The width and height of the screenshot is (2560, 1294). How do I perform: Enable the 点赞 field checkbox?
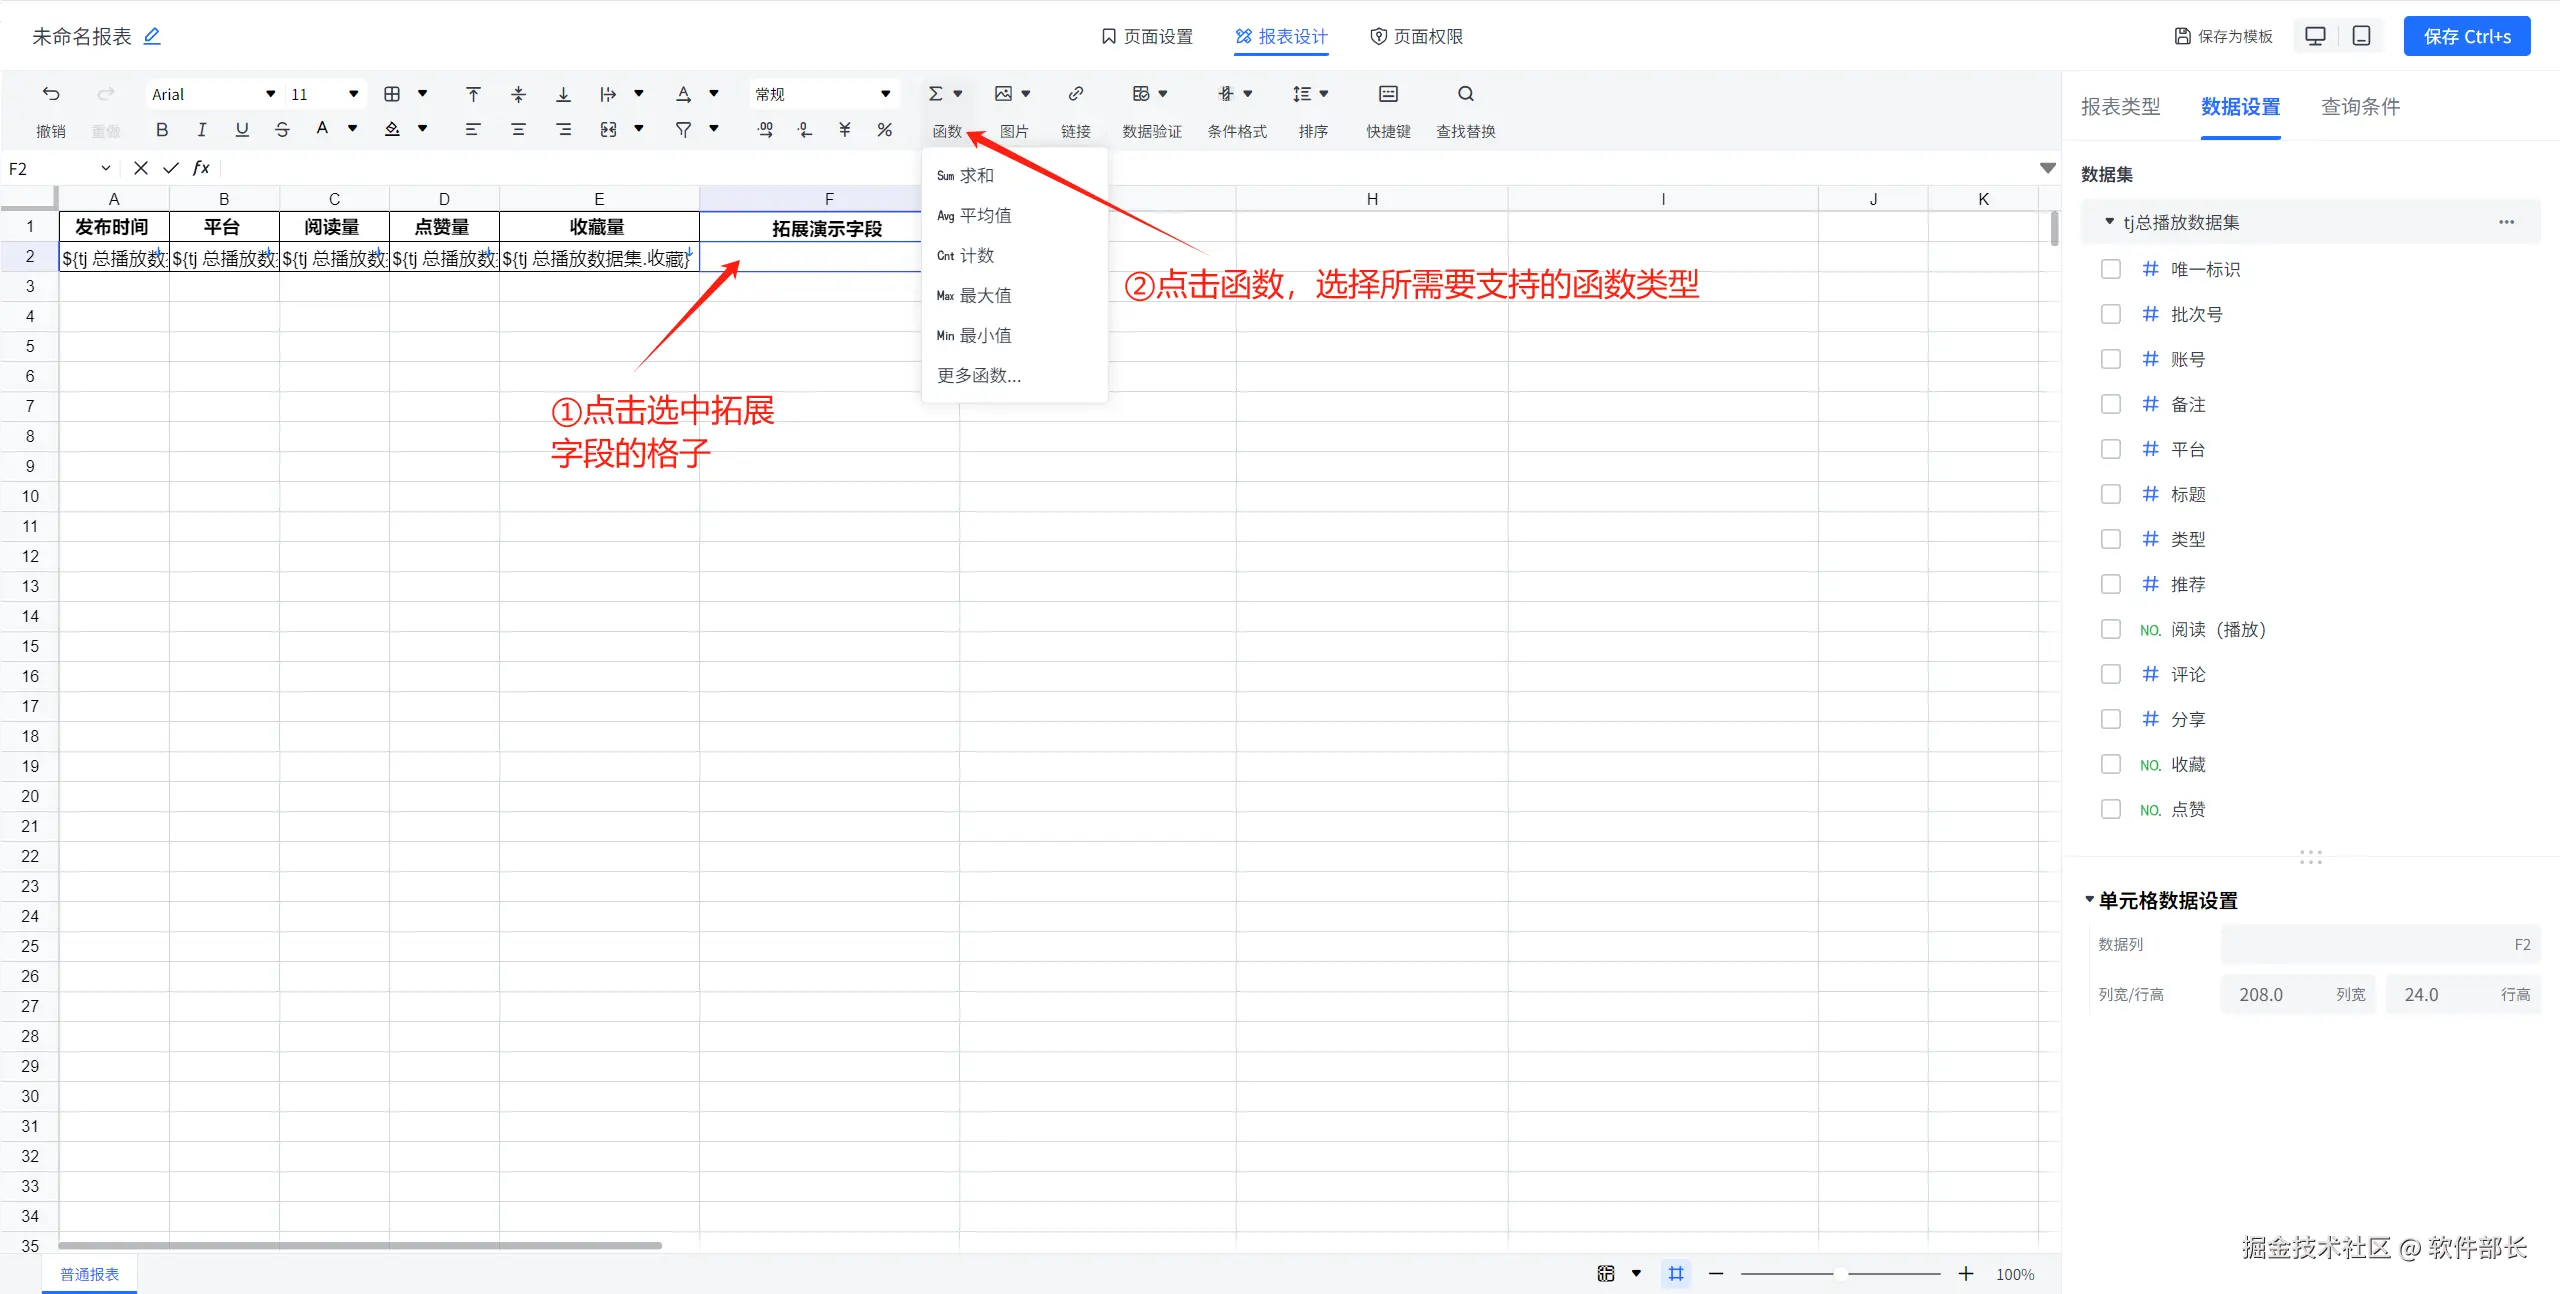tap(2111, 809)
